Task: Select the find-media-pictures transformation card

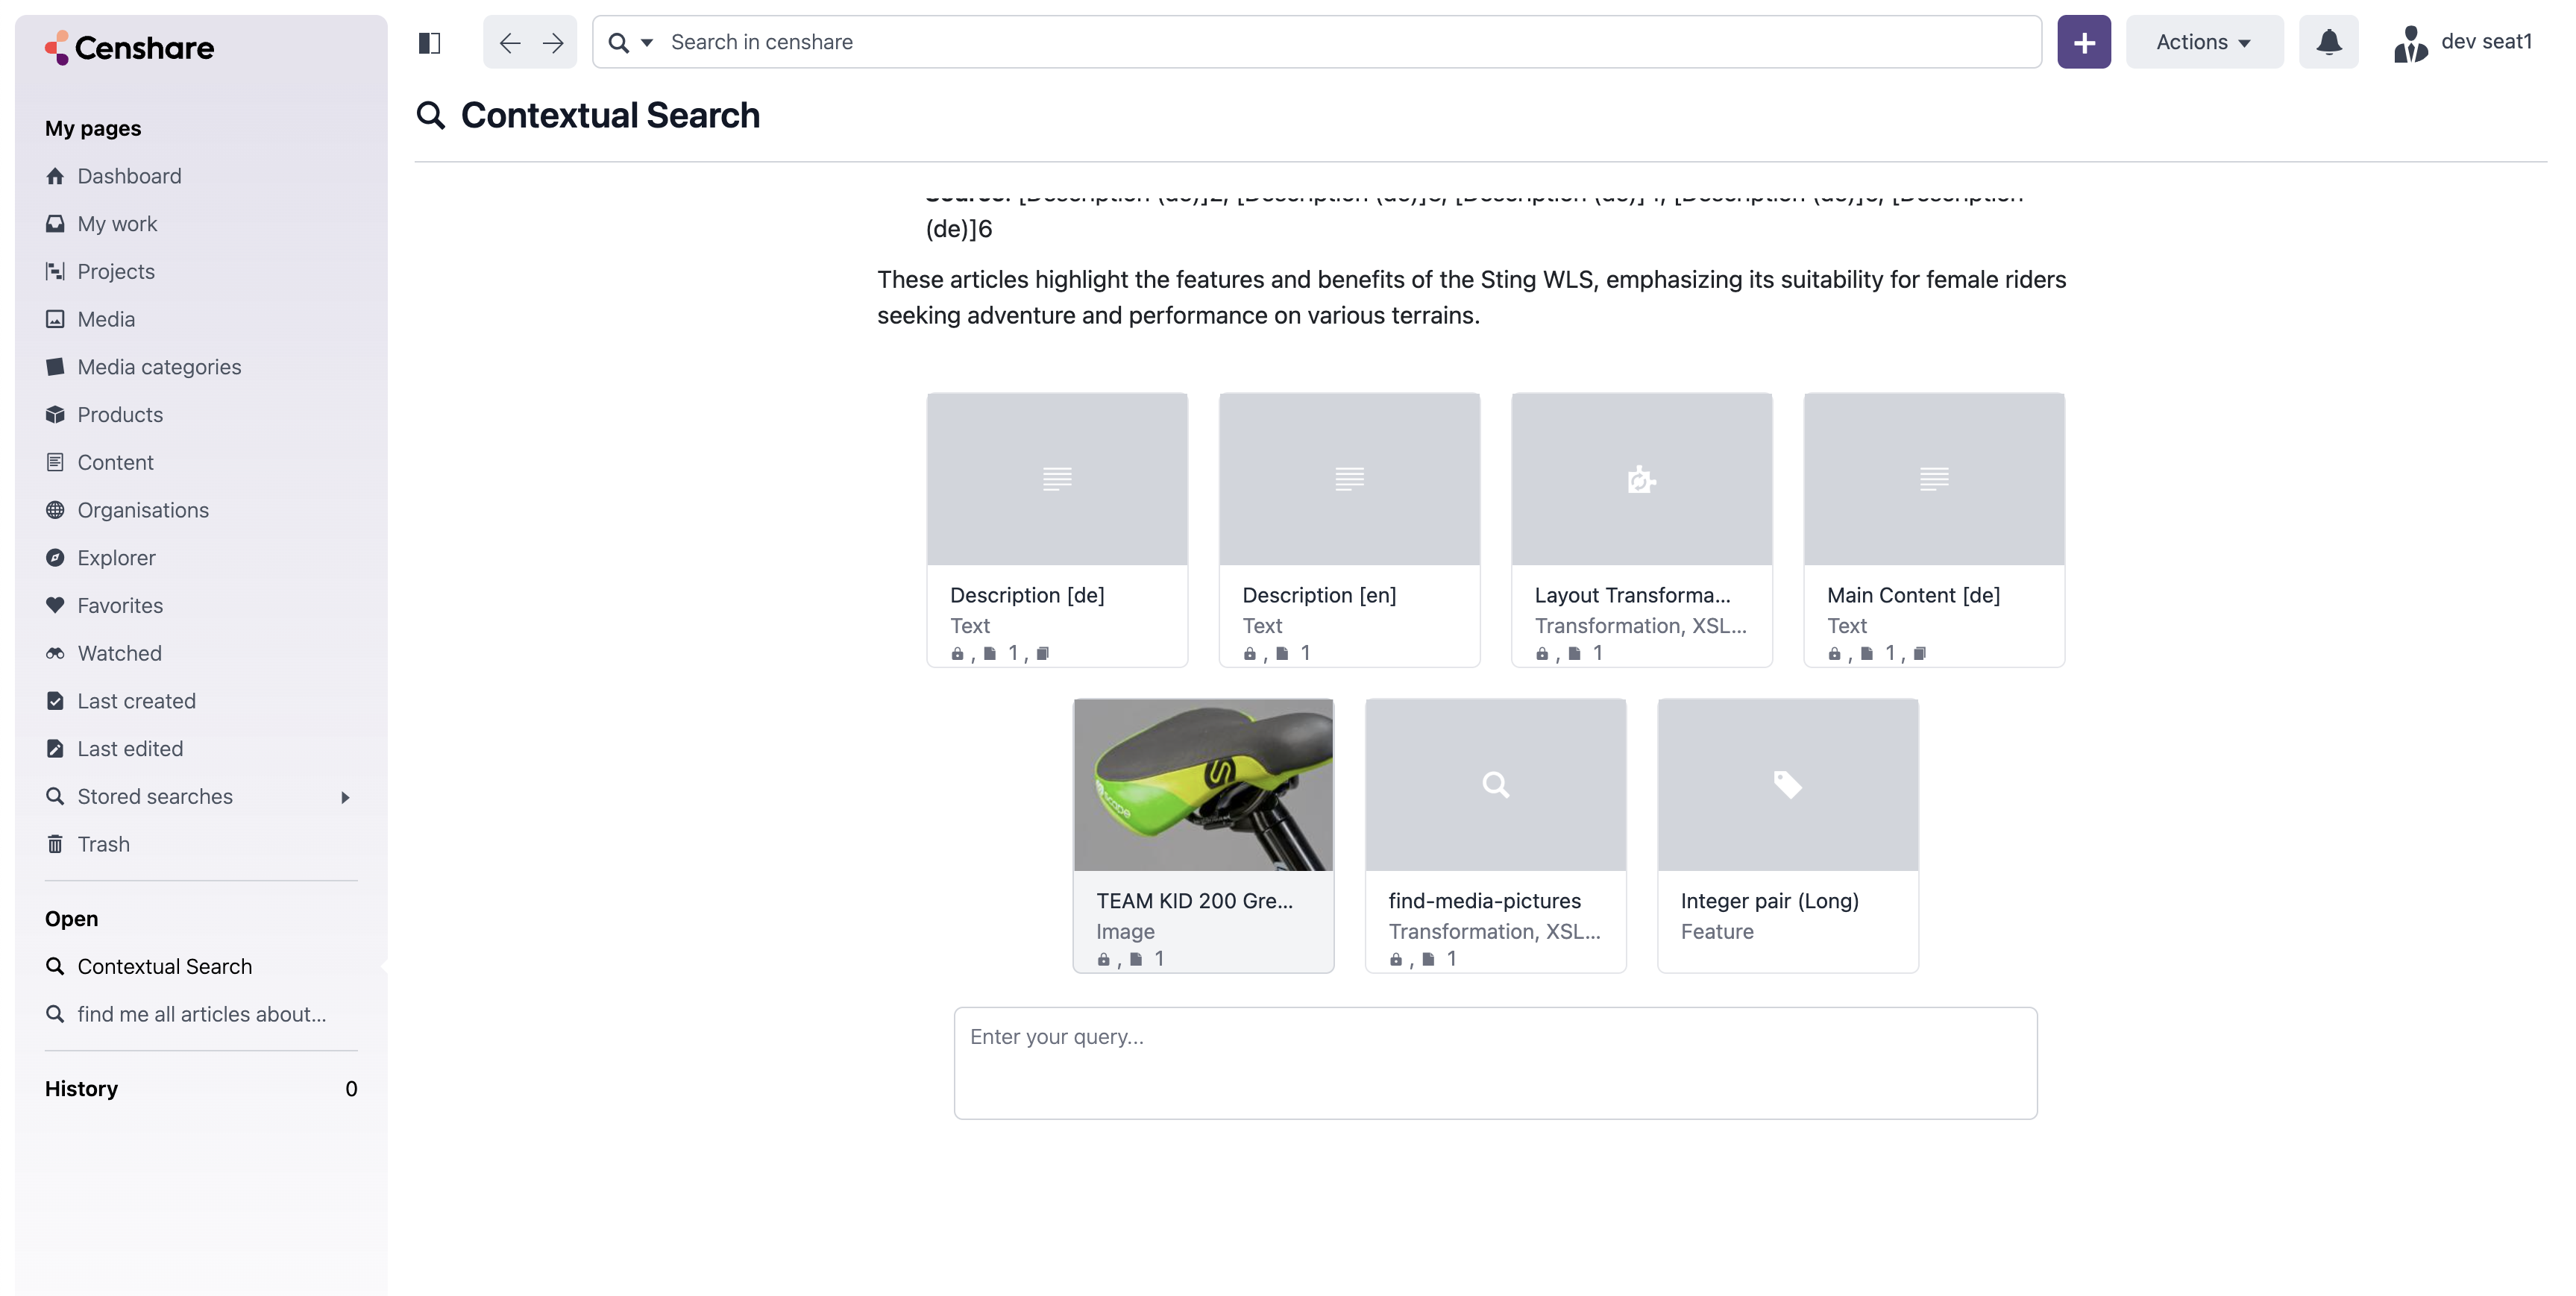Action: pos(1495,835)
